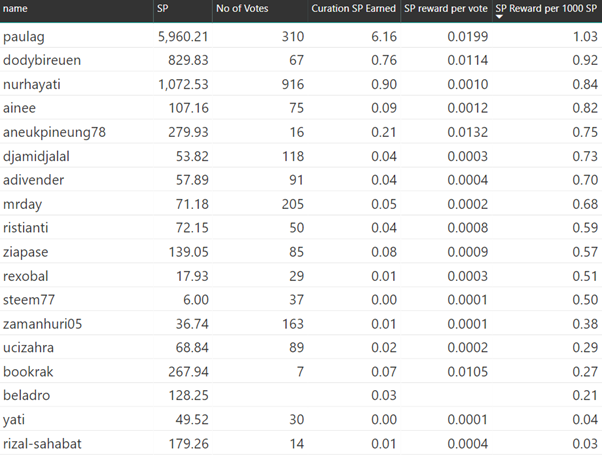Click reward per 1000 SP value 0.03
The width and height of the screenshot is (602, 455).
(585, 444)
